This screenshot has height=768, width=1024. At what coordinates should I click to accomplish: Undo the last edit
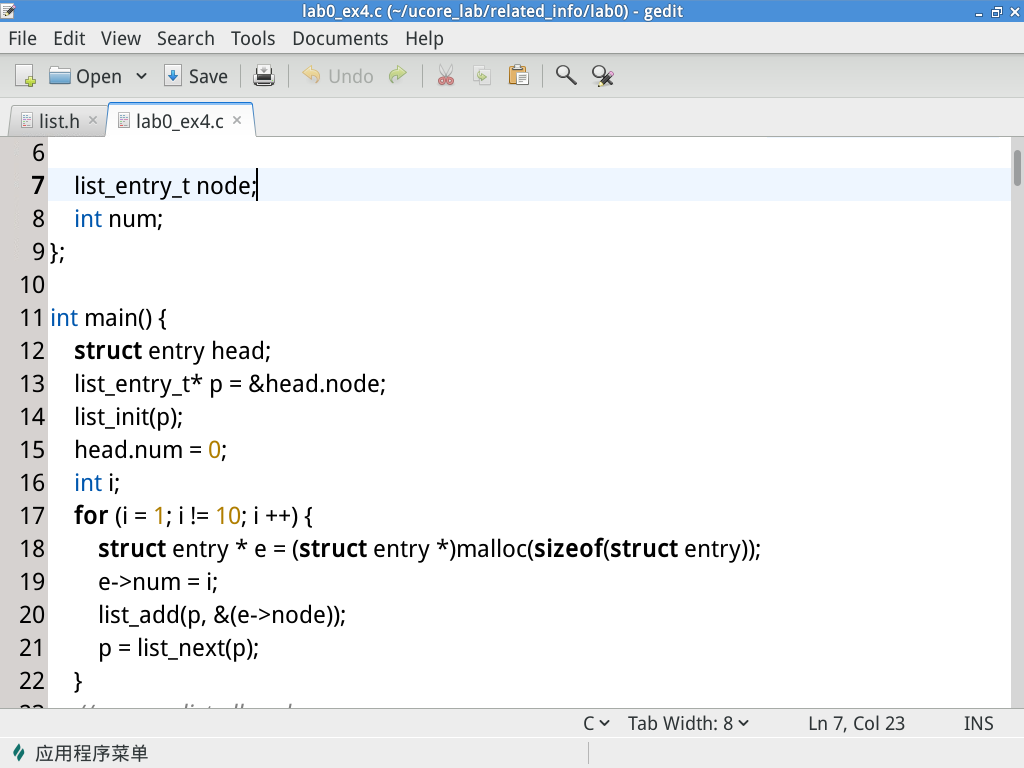(337, 75)
